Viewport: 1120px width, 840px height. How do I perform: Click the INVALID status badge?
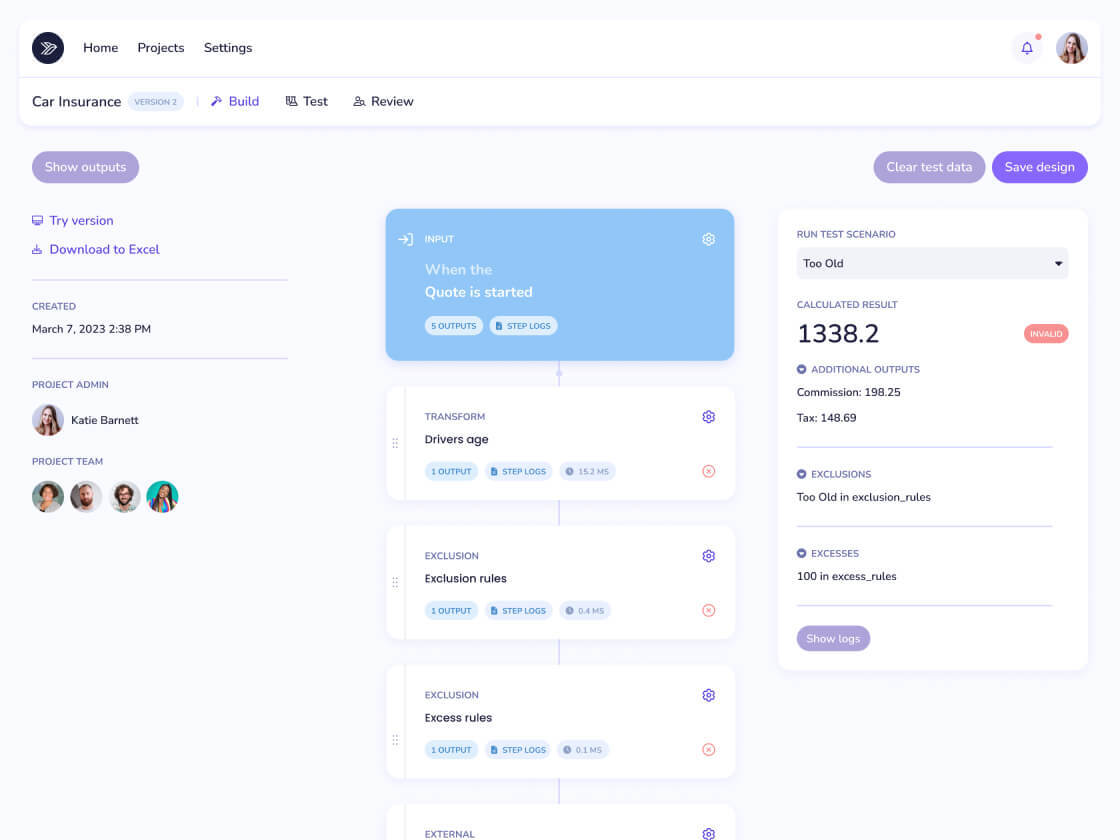tap(1046, 333)
